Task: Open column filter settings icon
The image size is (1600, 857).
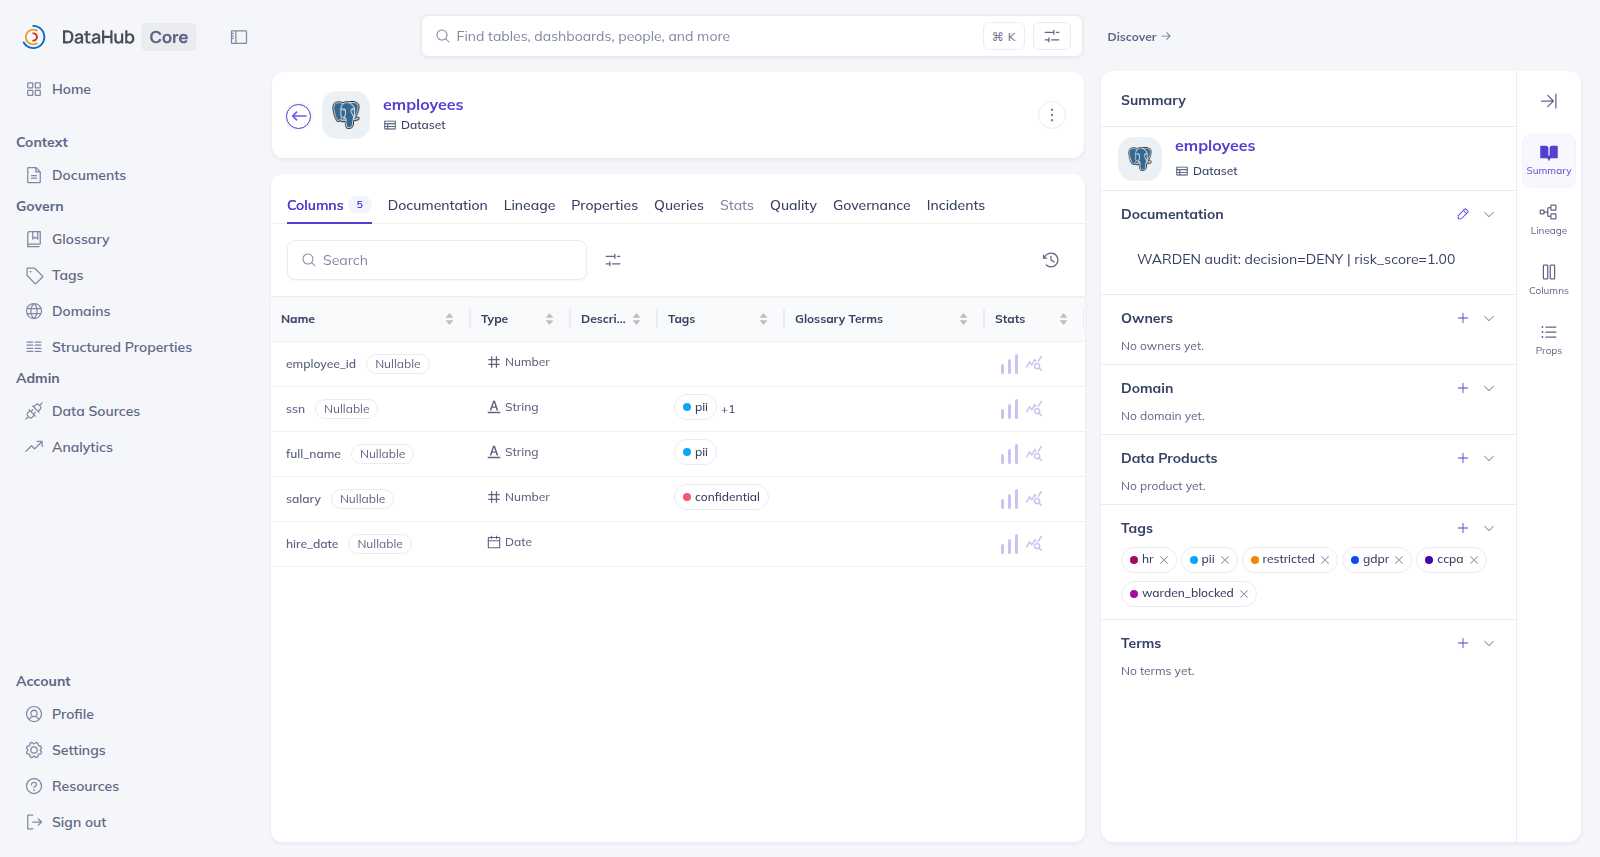Action: click(x=613, y=260)
